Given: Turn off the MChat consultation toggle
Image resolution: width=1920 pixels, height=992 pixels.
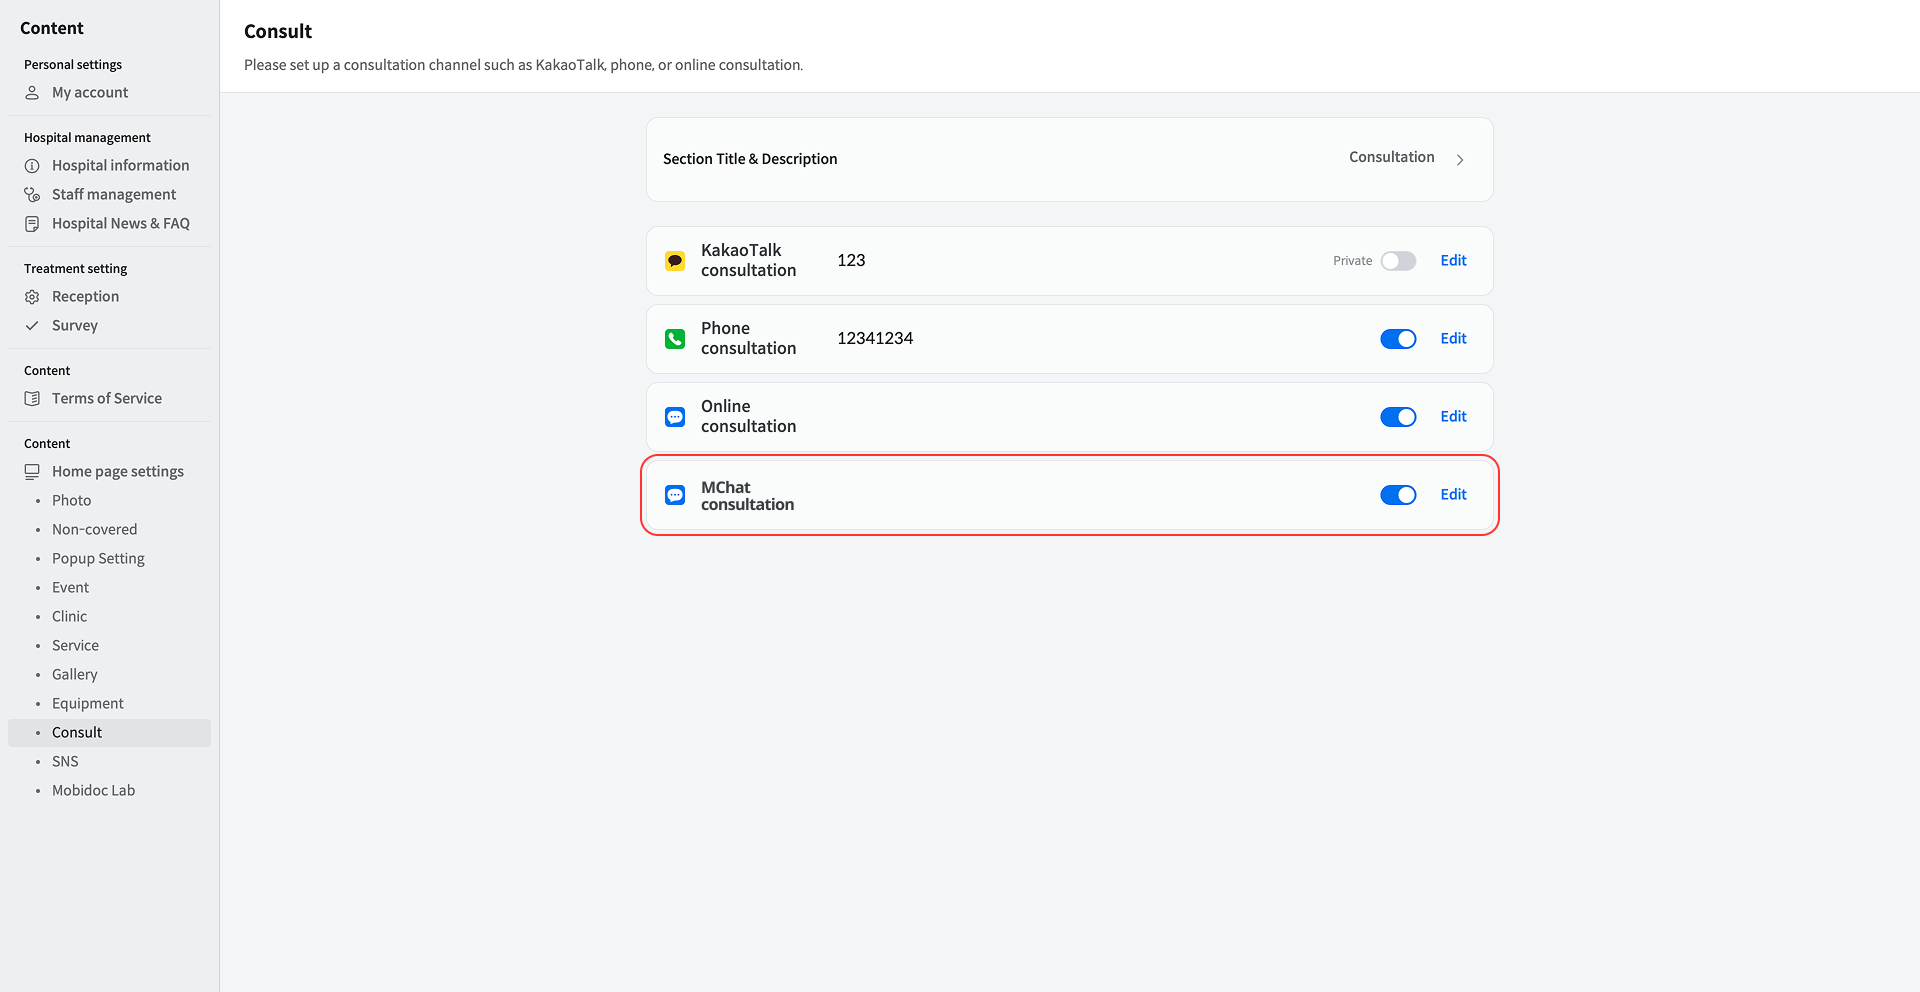Looking at the screenshot, I should pos(1398,495).
